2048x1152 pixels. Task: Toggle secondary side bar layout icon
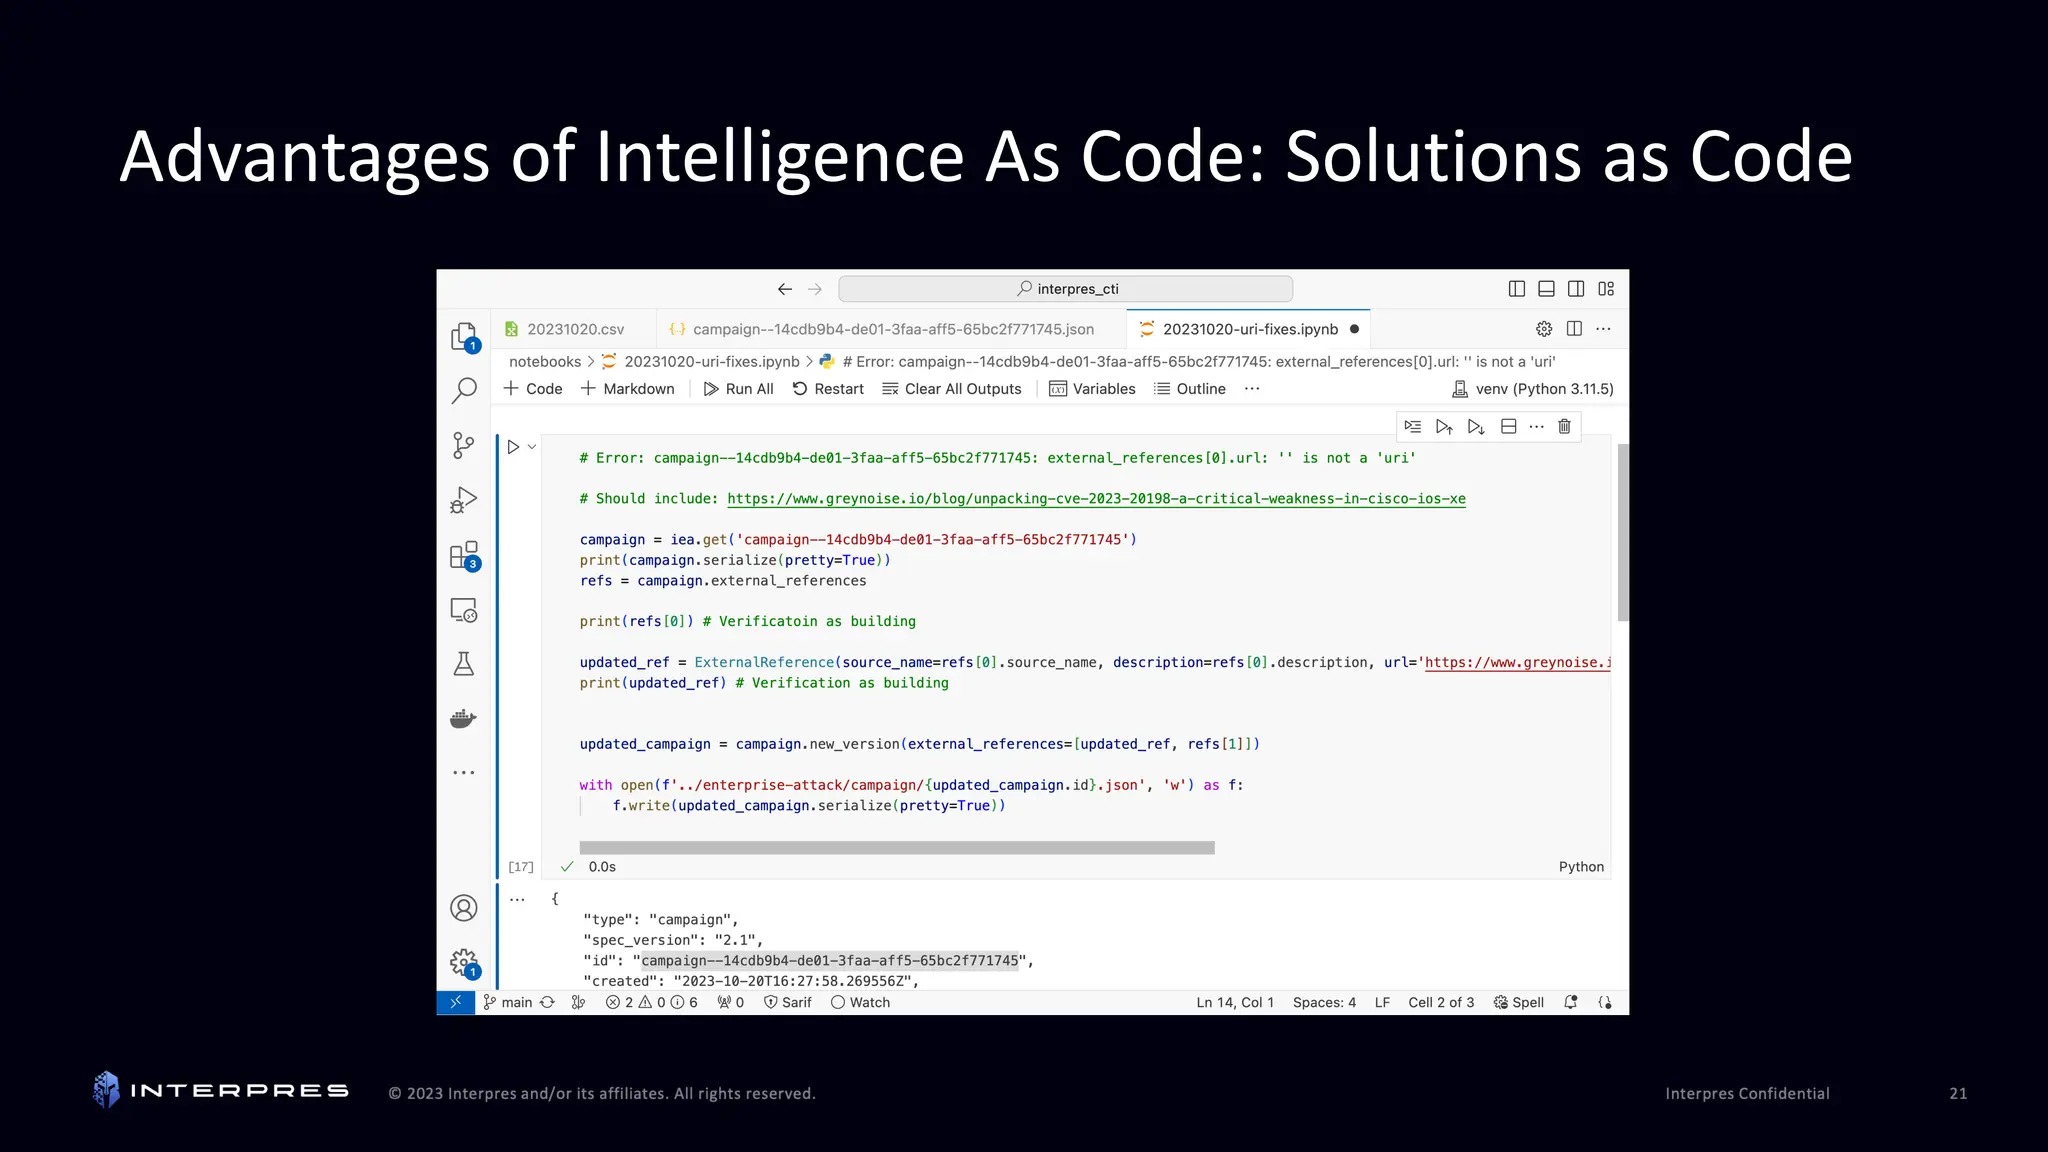(1576, 289)
